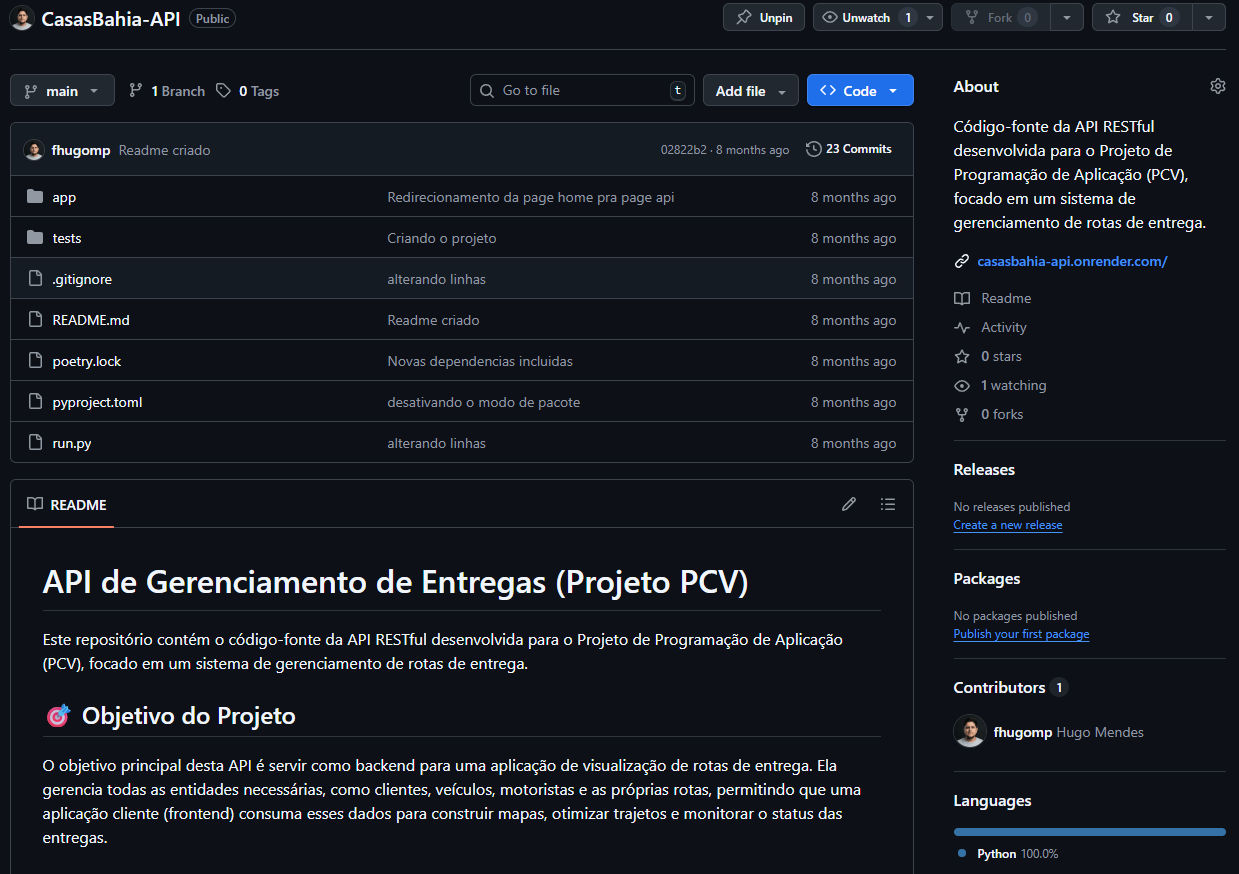This screenshot has height=874, width=1239.
Task: Click the link icon beside the project URL
Action: [961, 260]
